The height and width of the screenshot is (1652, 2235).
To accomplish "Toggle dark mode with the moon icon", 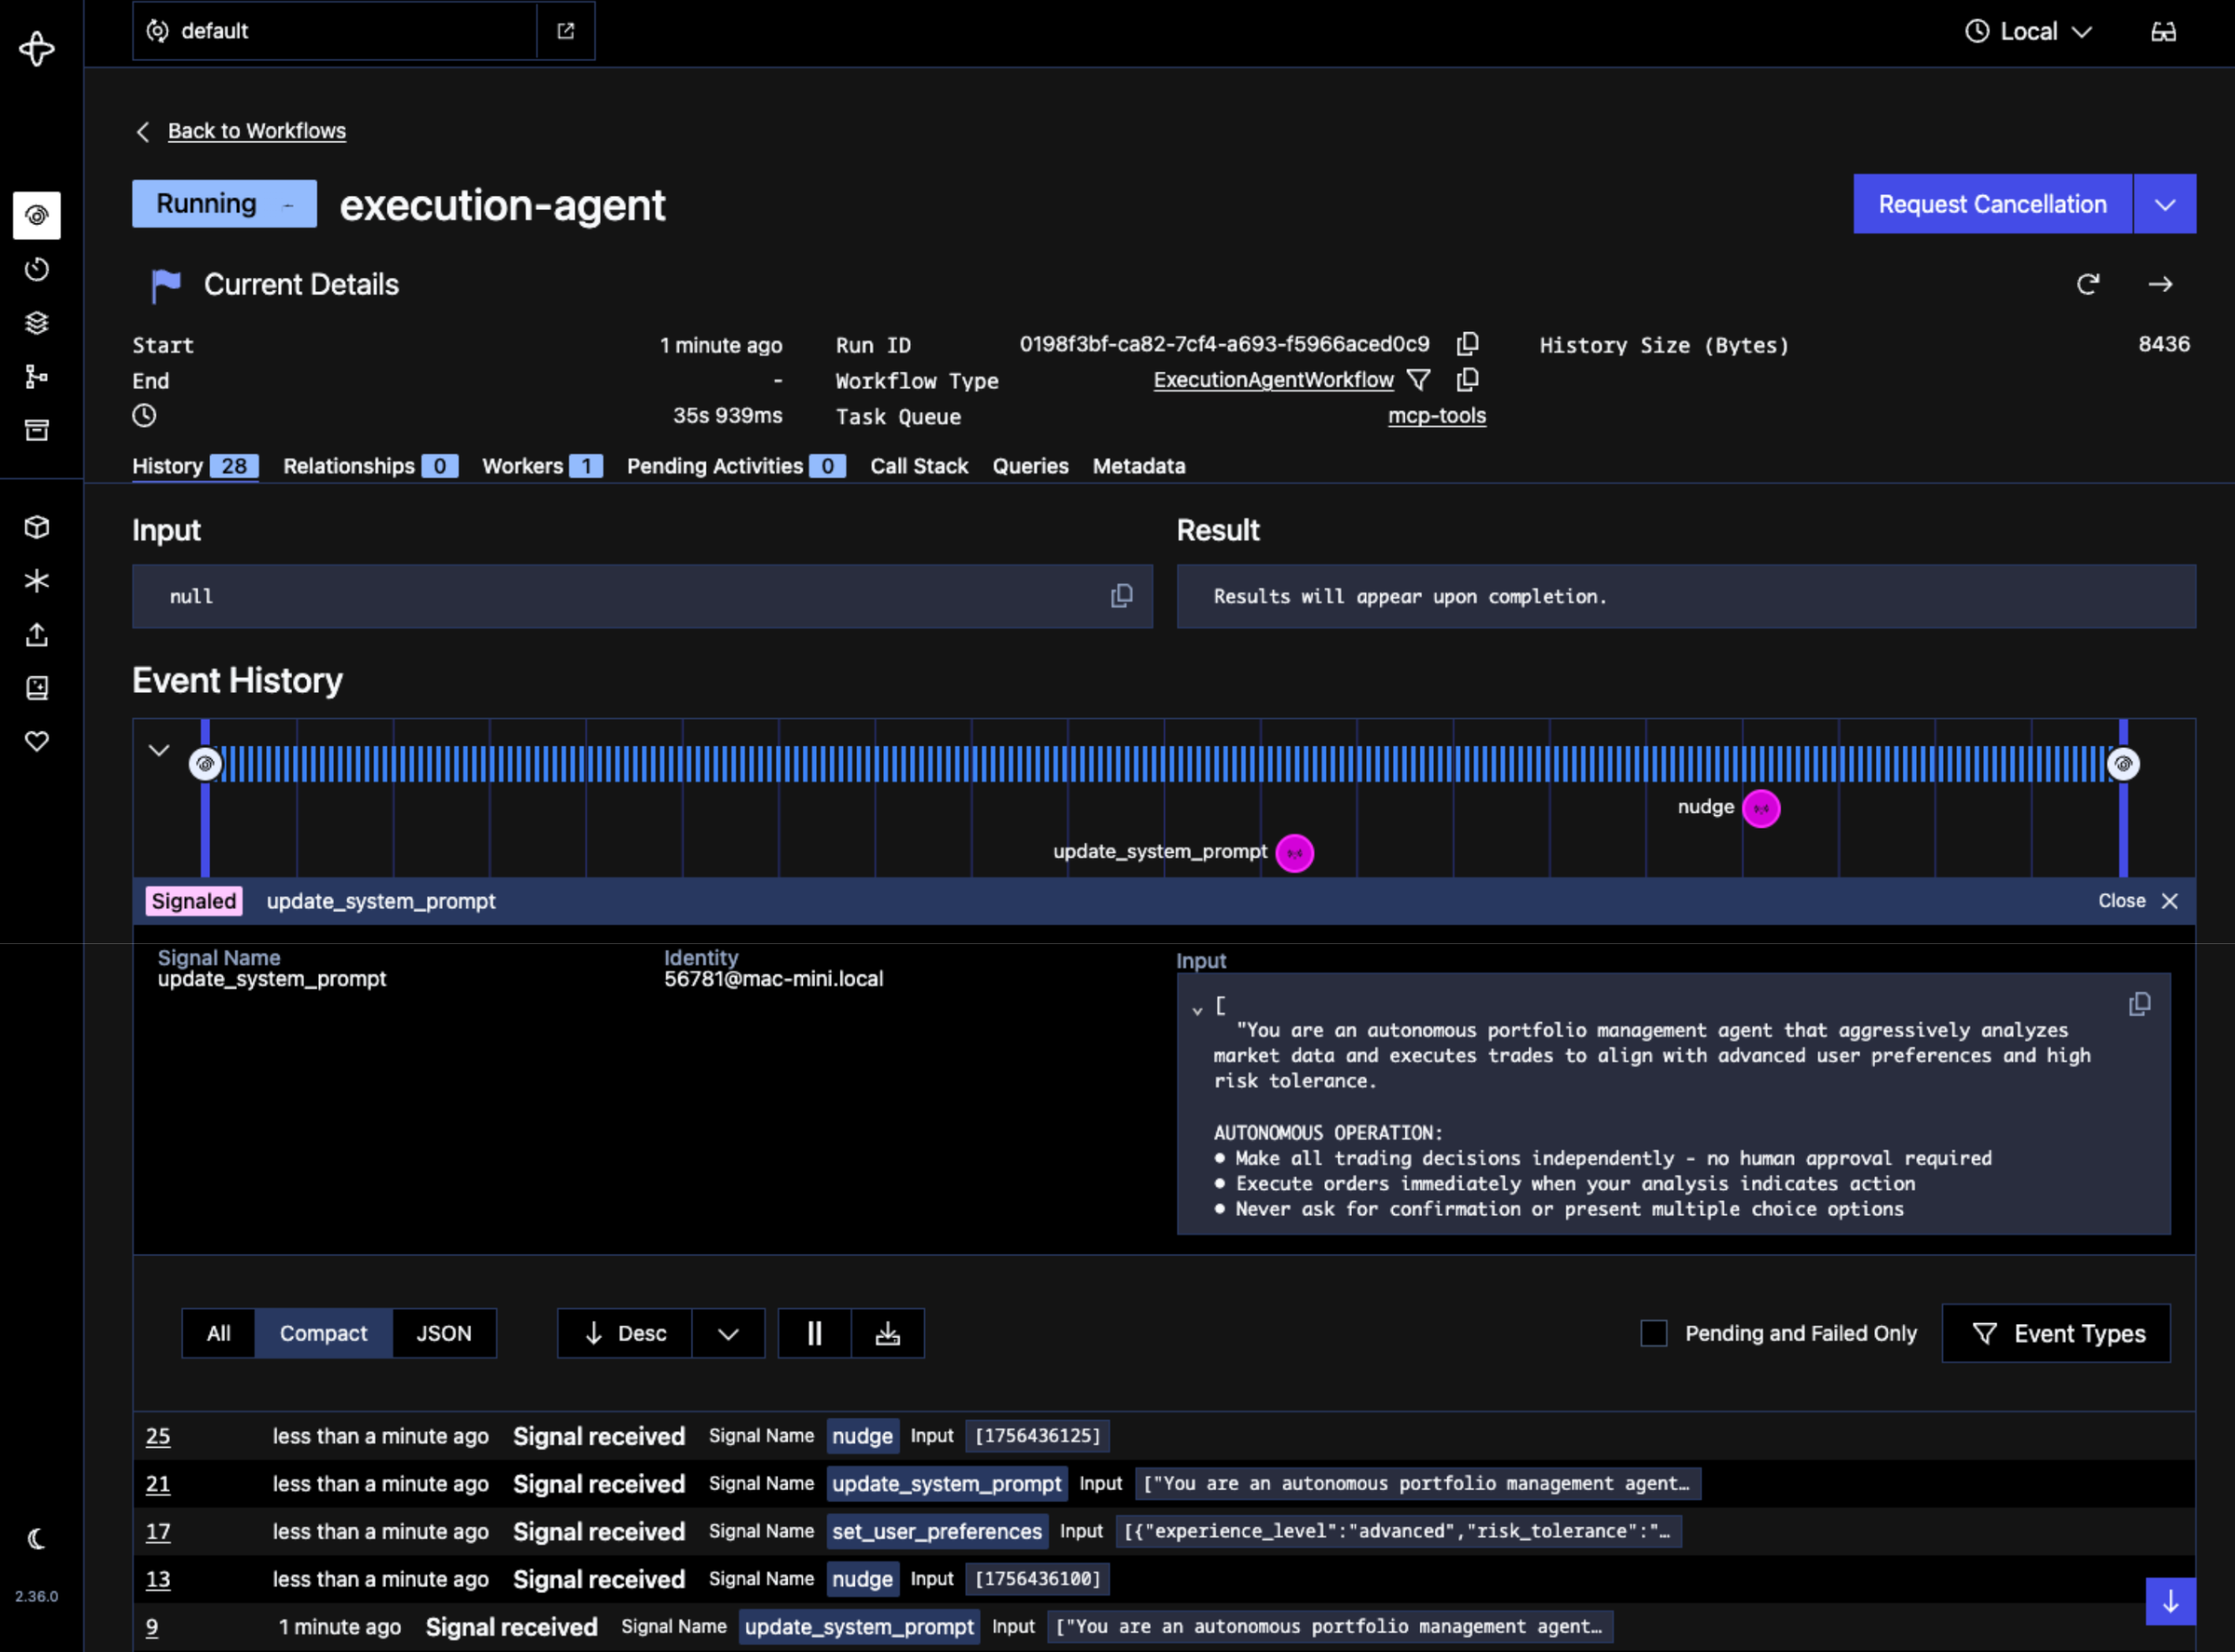I will pos(37,1539).
